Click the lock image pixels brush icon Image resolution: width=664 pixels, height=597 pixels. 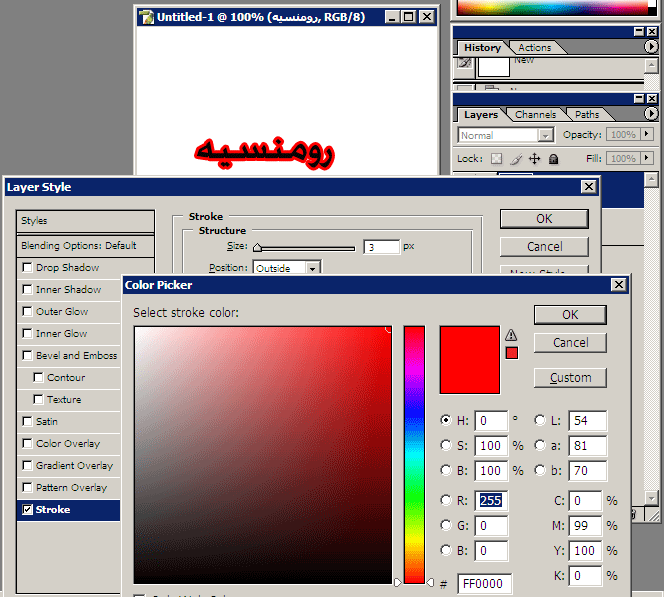(x=516, y=158)
